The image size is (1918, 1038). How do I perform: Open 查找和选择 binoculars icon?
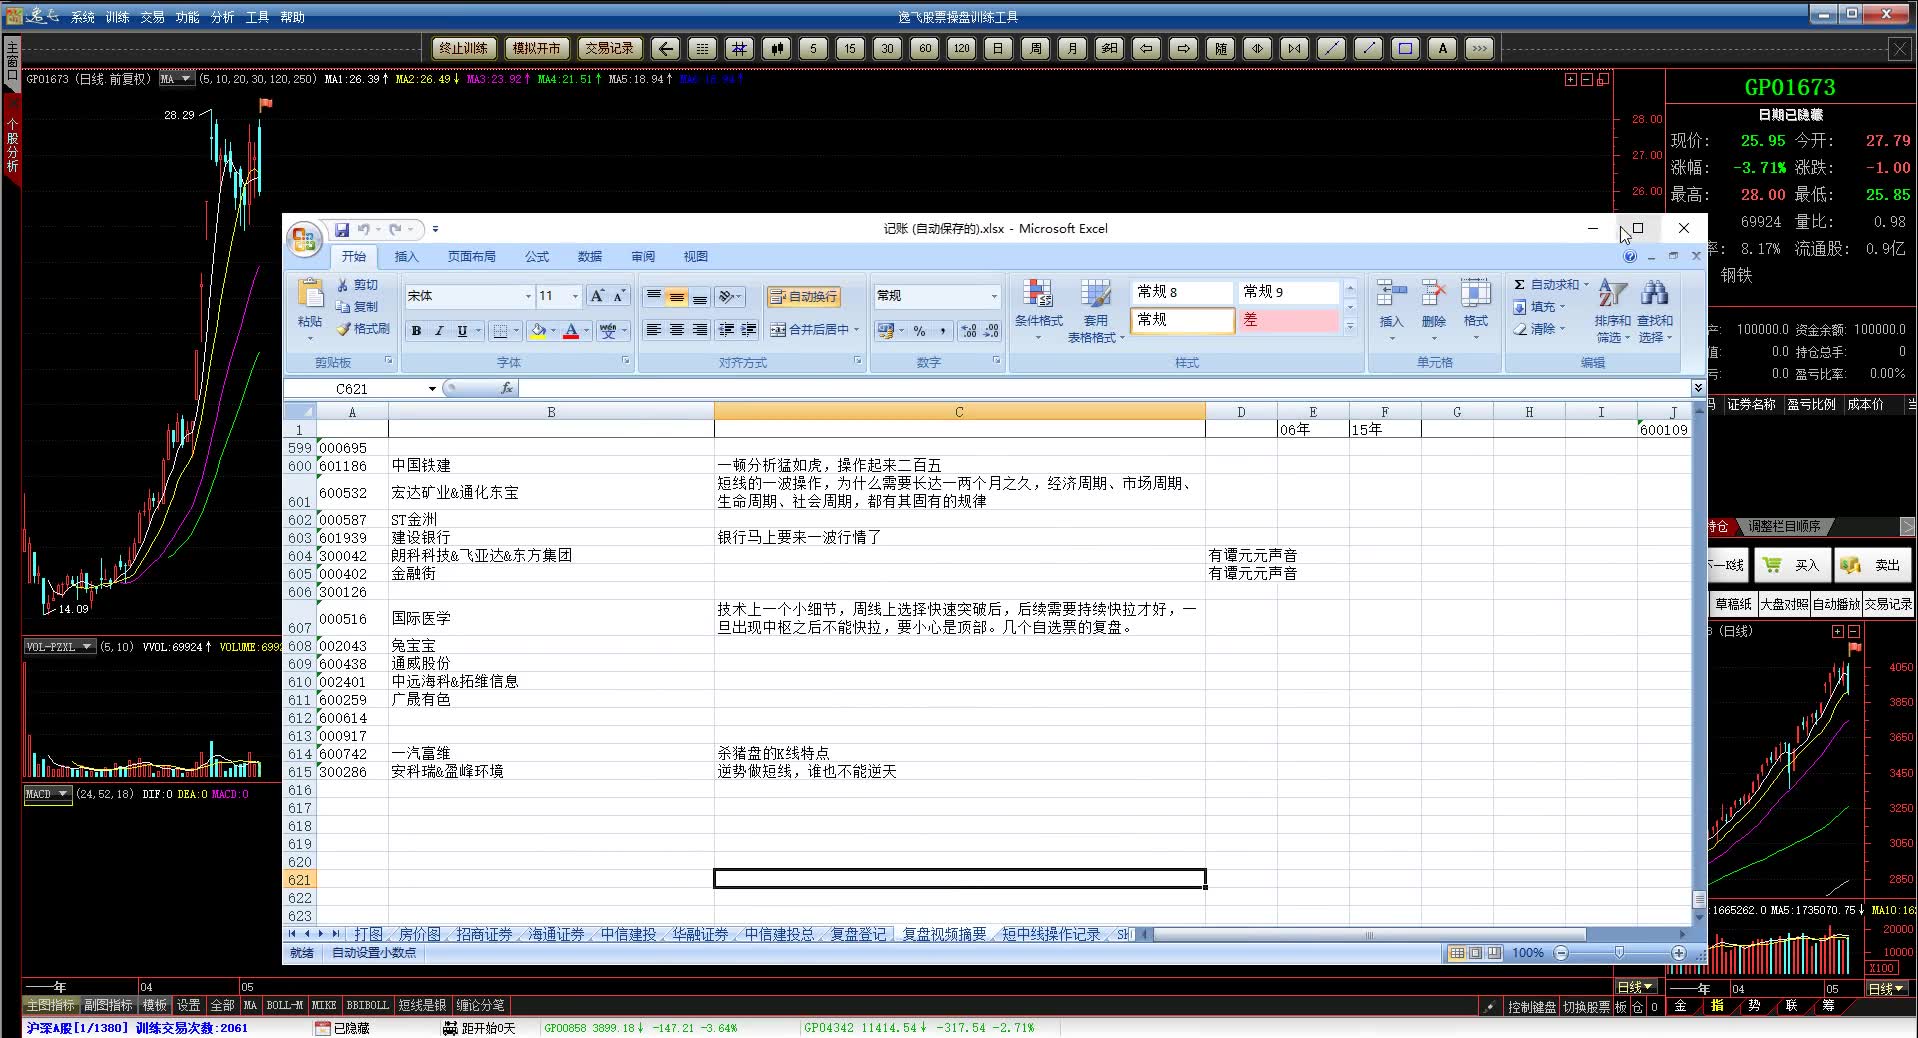[1655, 311]
